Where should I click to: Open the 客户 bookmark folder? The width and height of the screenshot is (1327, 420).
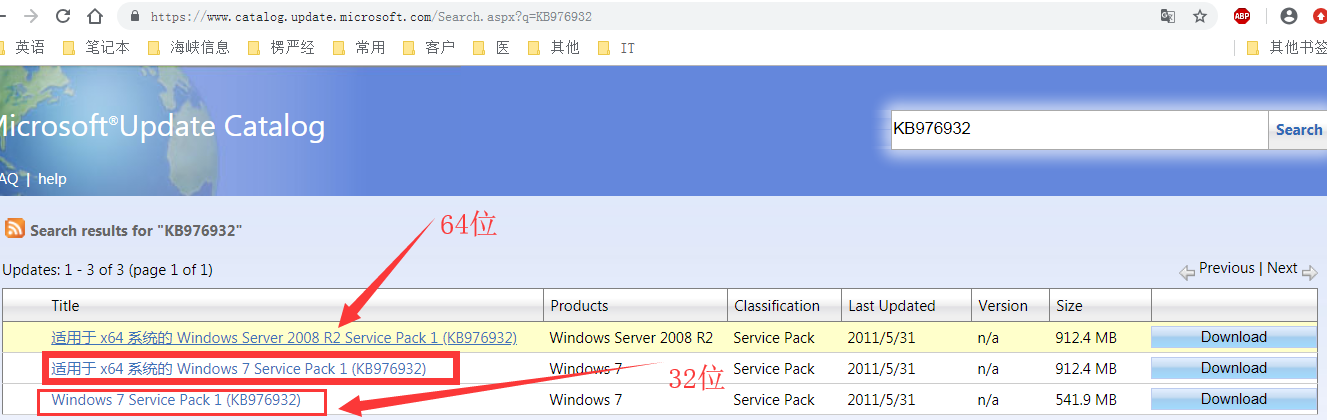point(429,47)
